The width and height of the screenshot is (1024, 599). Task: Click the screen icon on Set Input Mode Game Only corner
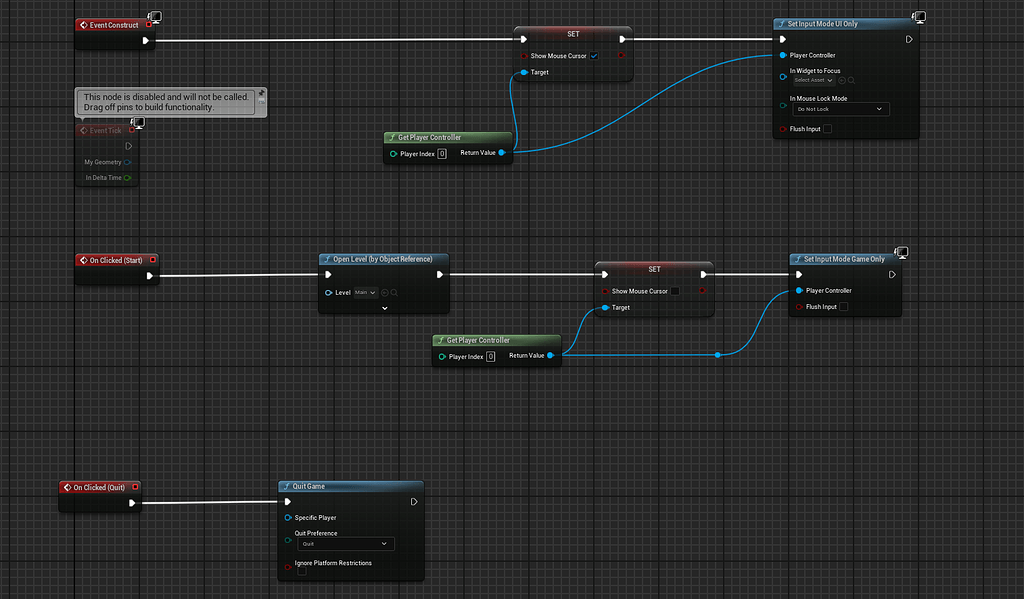901,252
